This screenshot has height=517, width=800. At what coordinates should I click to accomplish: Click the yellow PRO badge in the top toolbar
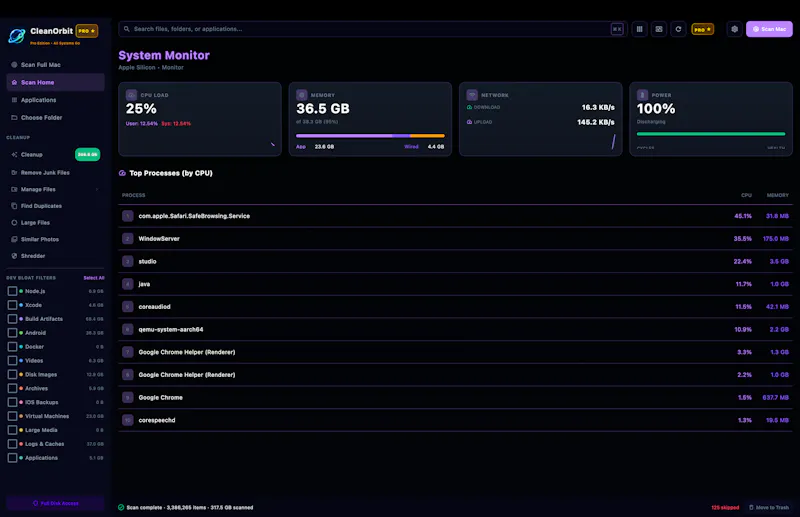(x=703, y=29)
